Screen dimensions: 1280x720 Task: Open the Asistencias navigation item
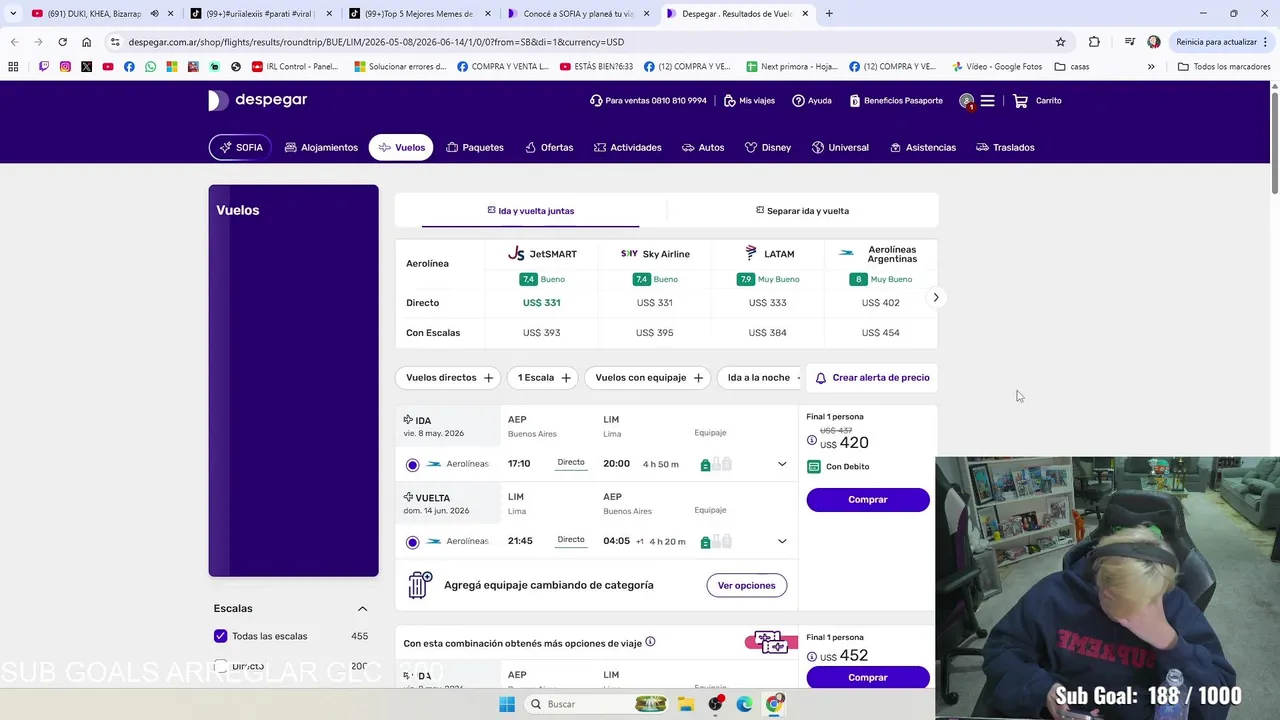pos(922,147)
